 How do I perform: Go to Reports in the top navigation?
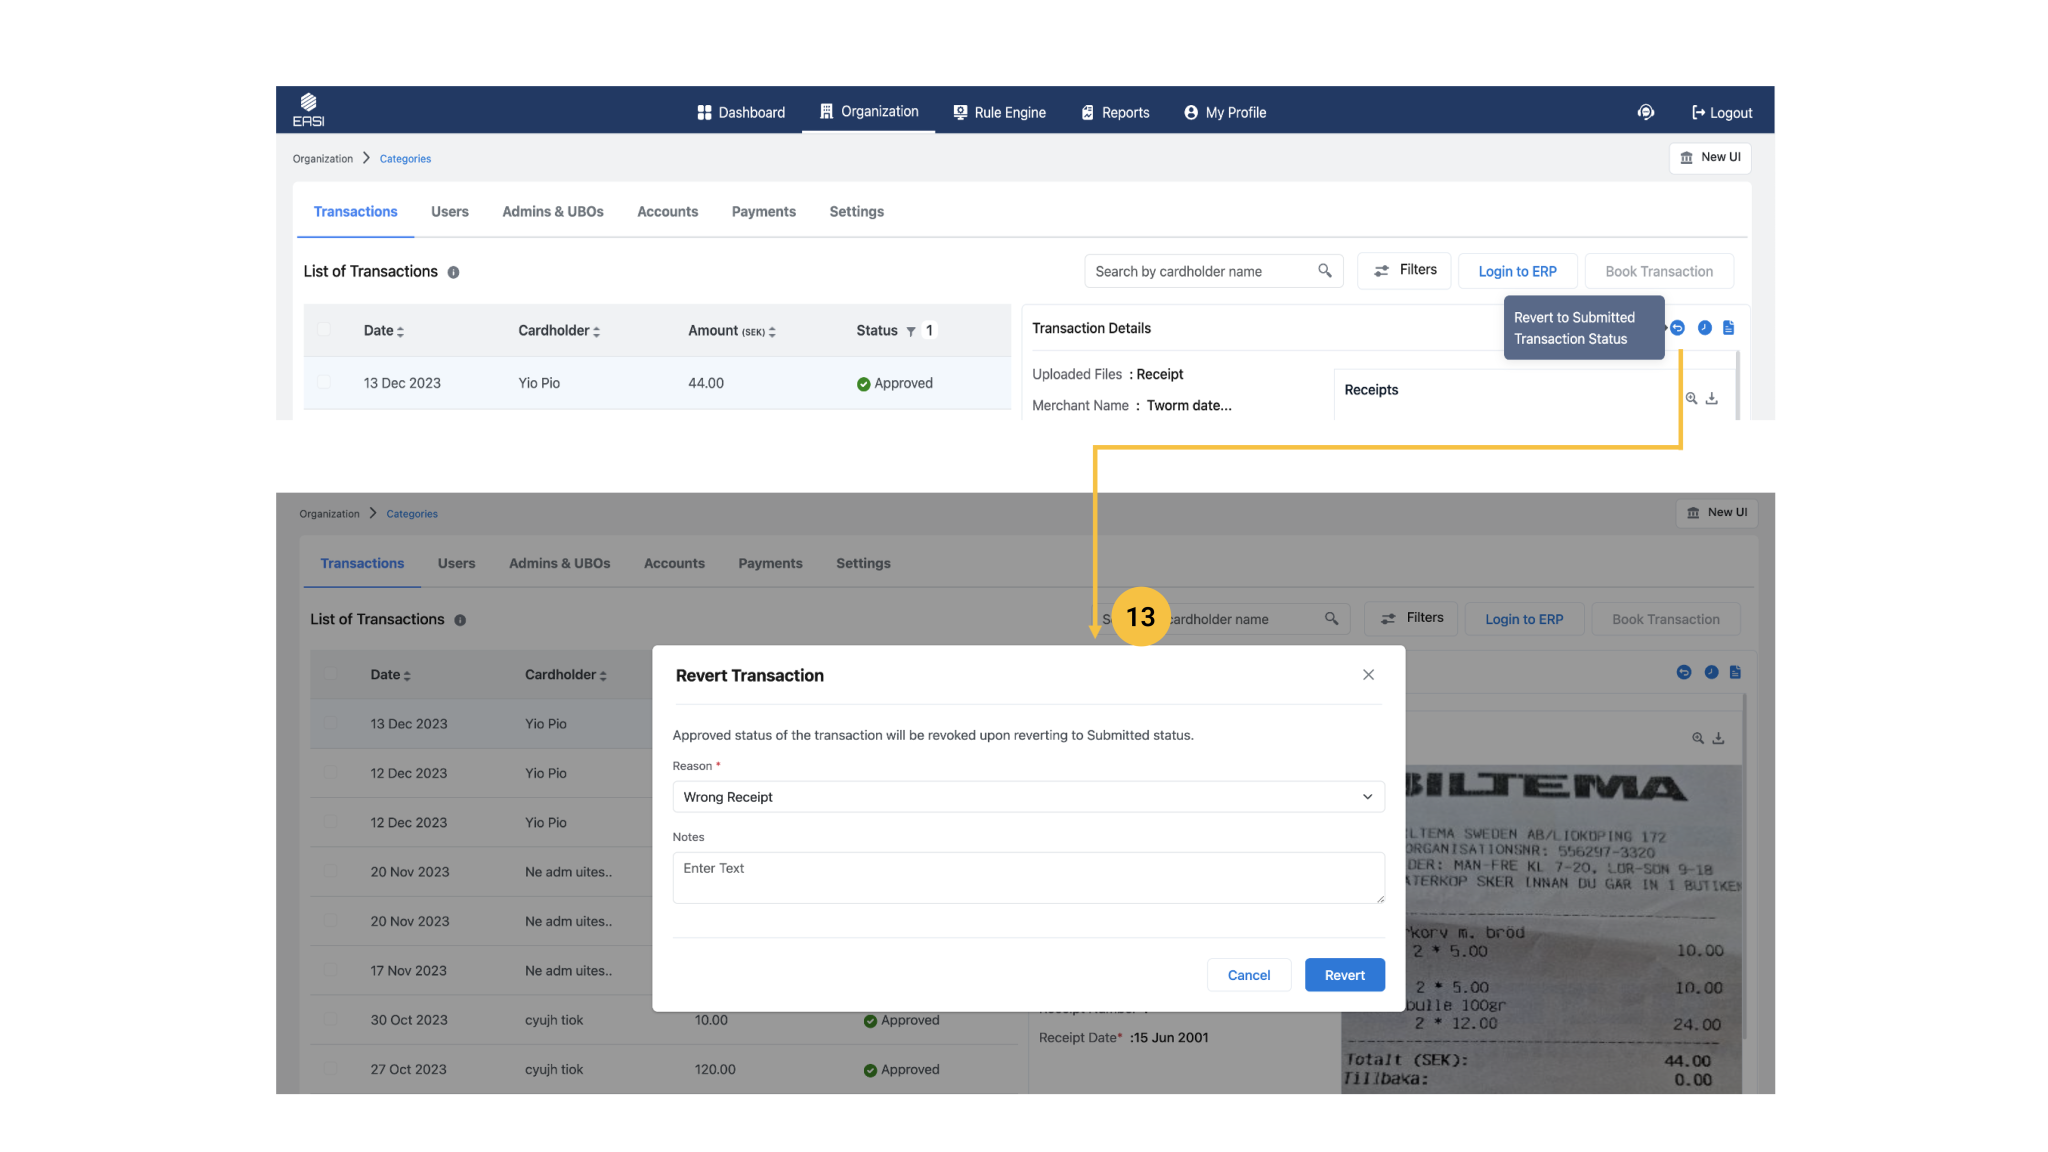coord(1115,112)
